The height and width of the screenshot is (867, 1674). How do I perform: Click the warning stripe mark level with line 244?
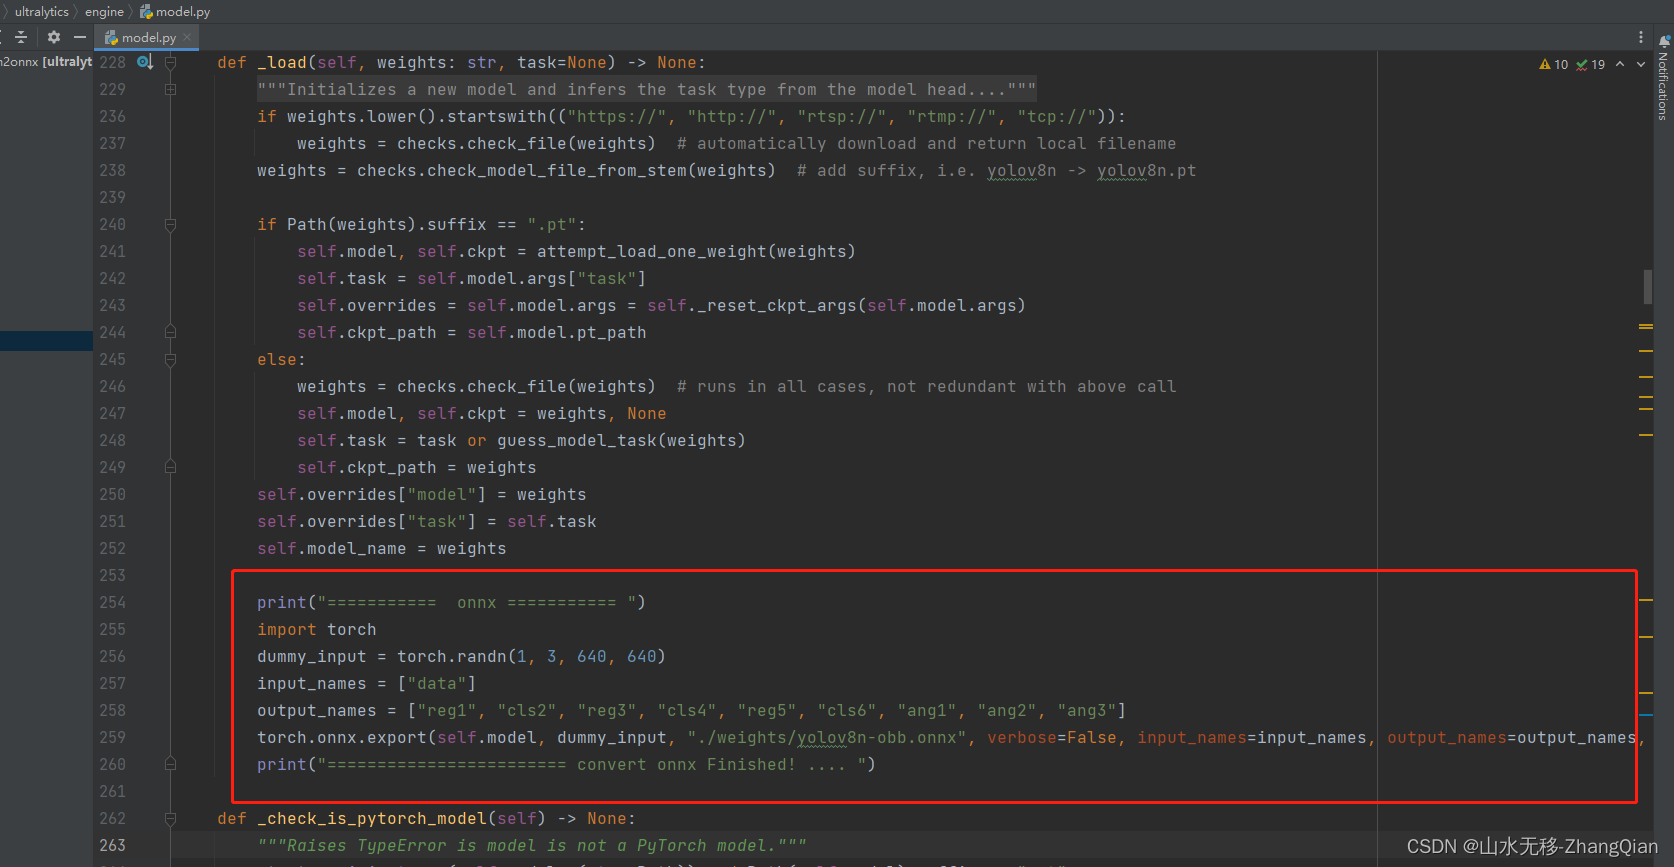point(1645,327)
